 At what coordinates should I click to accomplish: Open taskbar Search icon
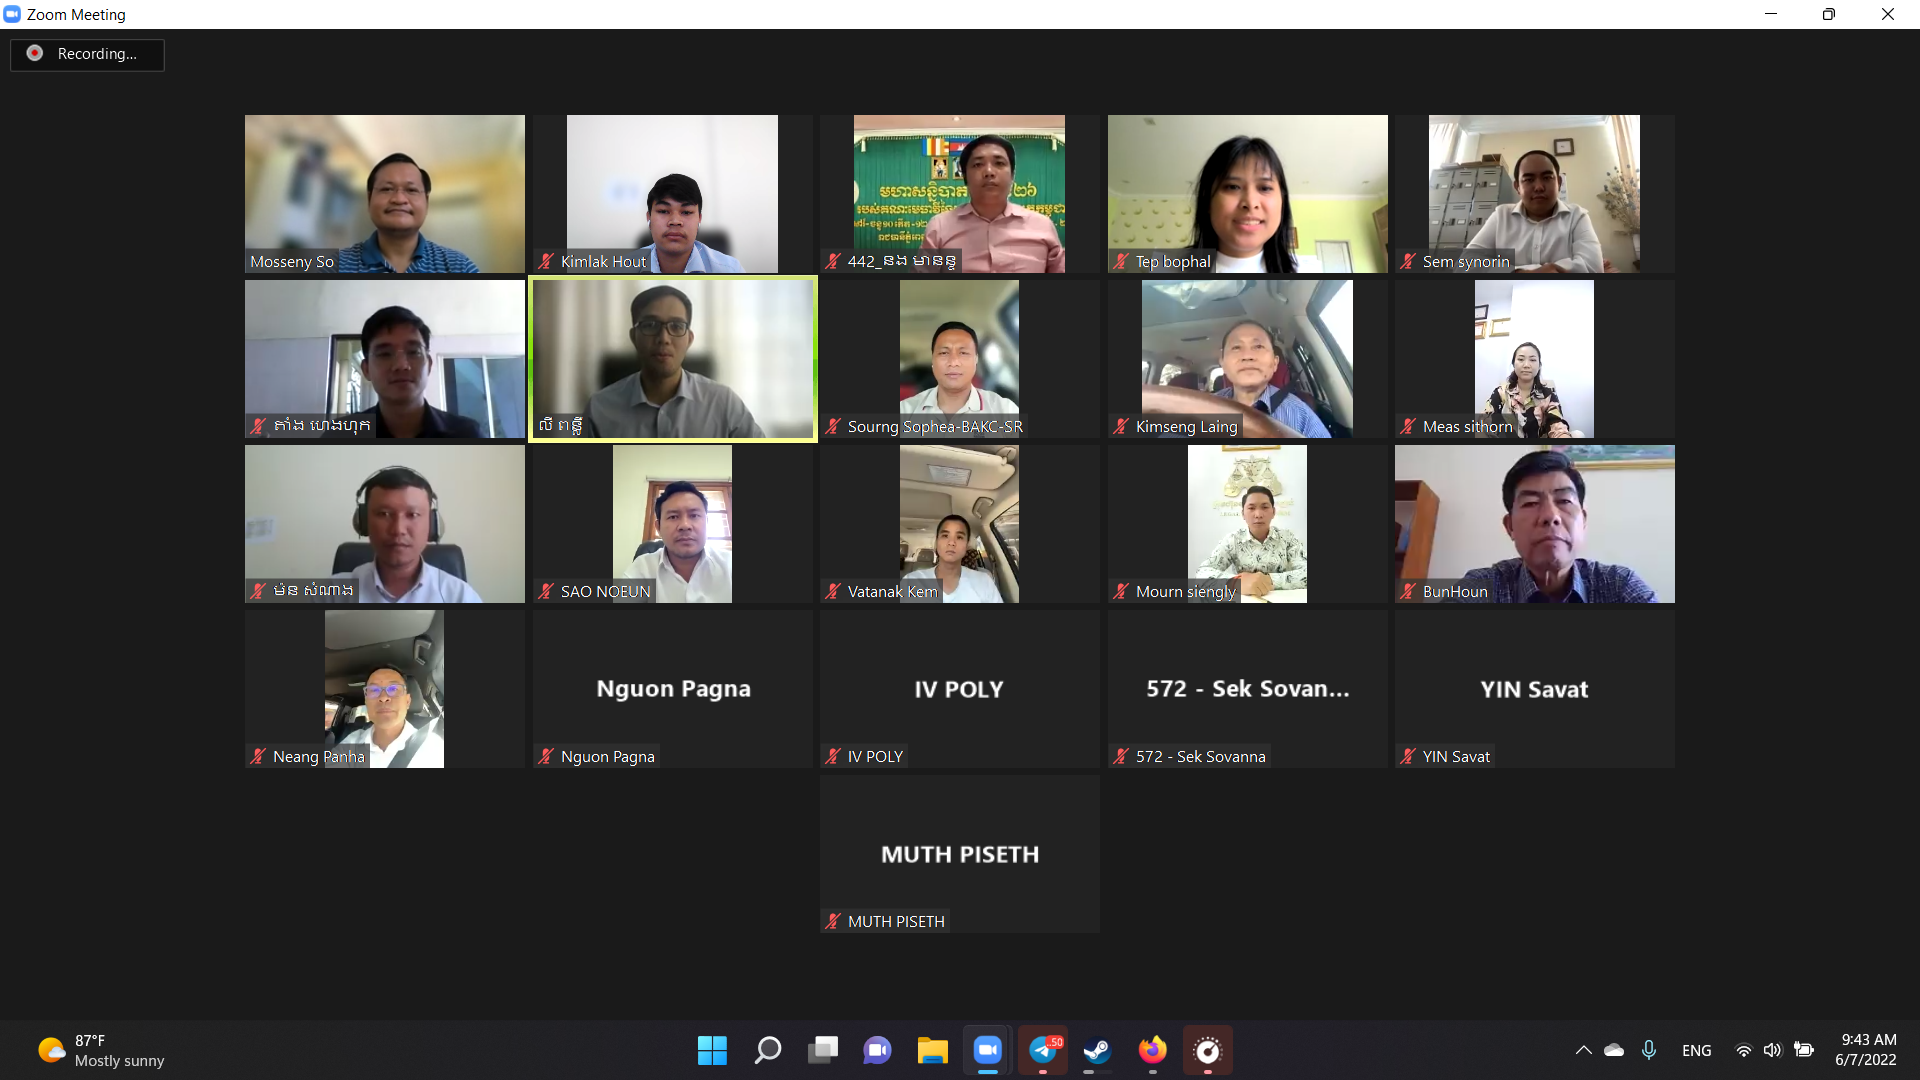pyautogui.click(x=767, y=1050)
